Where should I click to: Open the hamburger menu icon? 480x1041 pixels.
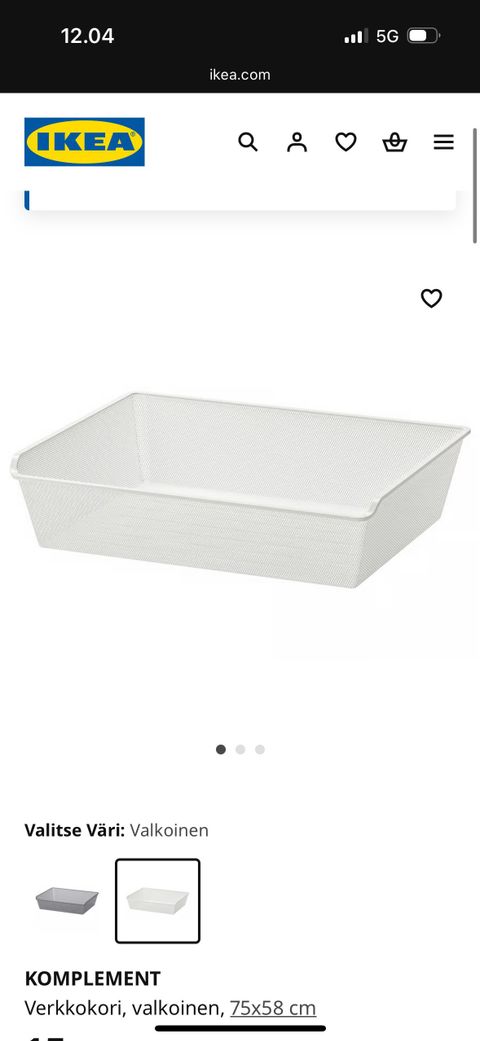coord(443,142)
